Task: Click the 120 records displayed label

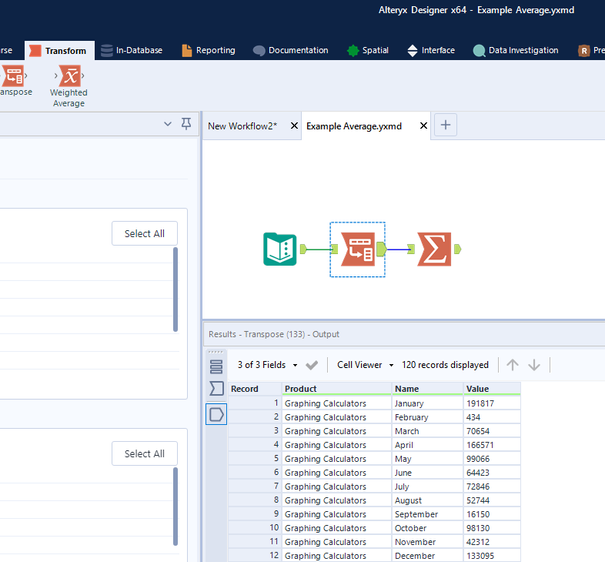Action: click(445, 365)
